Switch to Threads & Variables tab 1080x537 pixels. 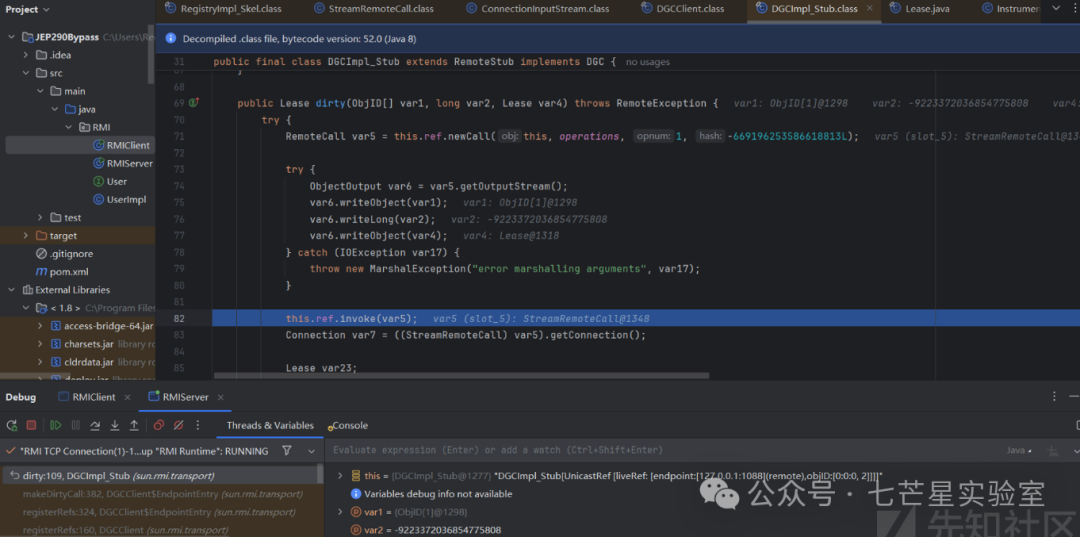point(270,425)
